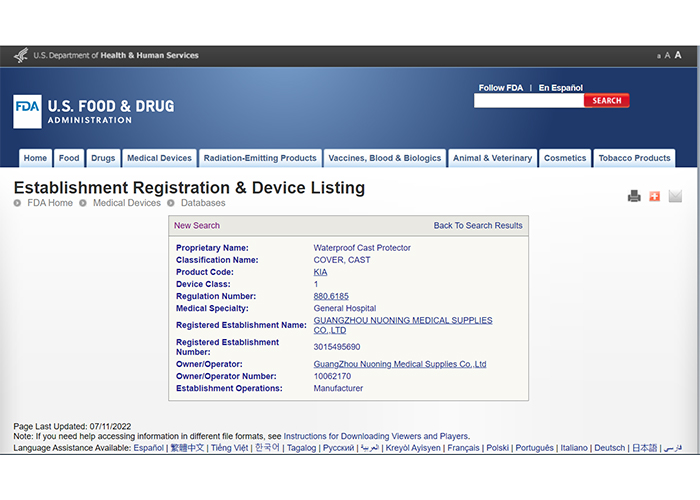Select Français language link
Image resolution: width=700 pixels, height=500 pixels.
[x=463, y=448]
